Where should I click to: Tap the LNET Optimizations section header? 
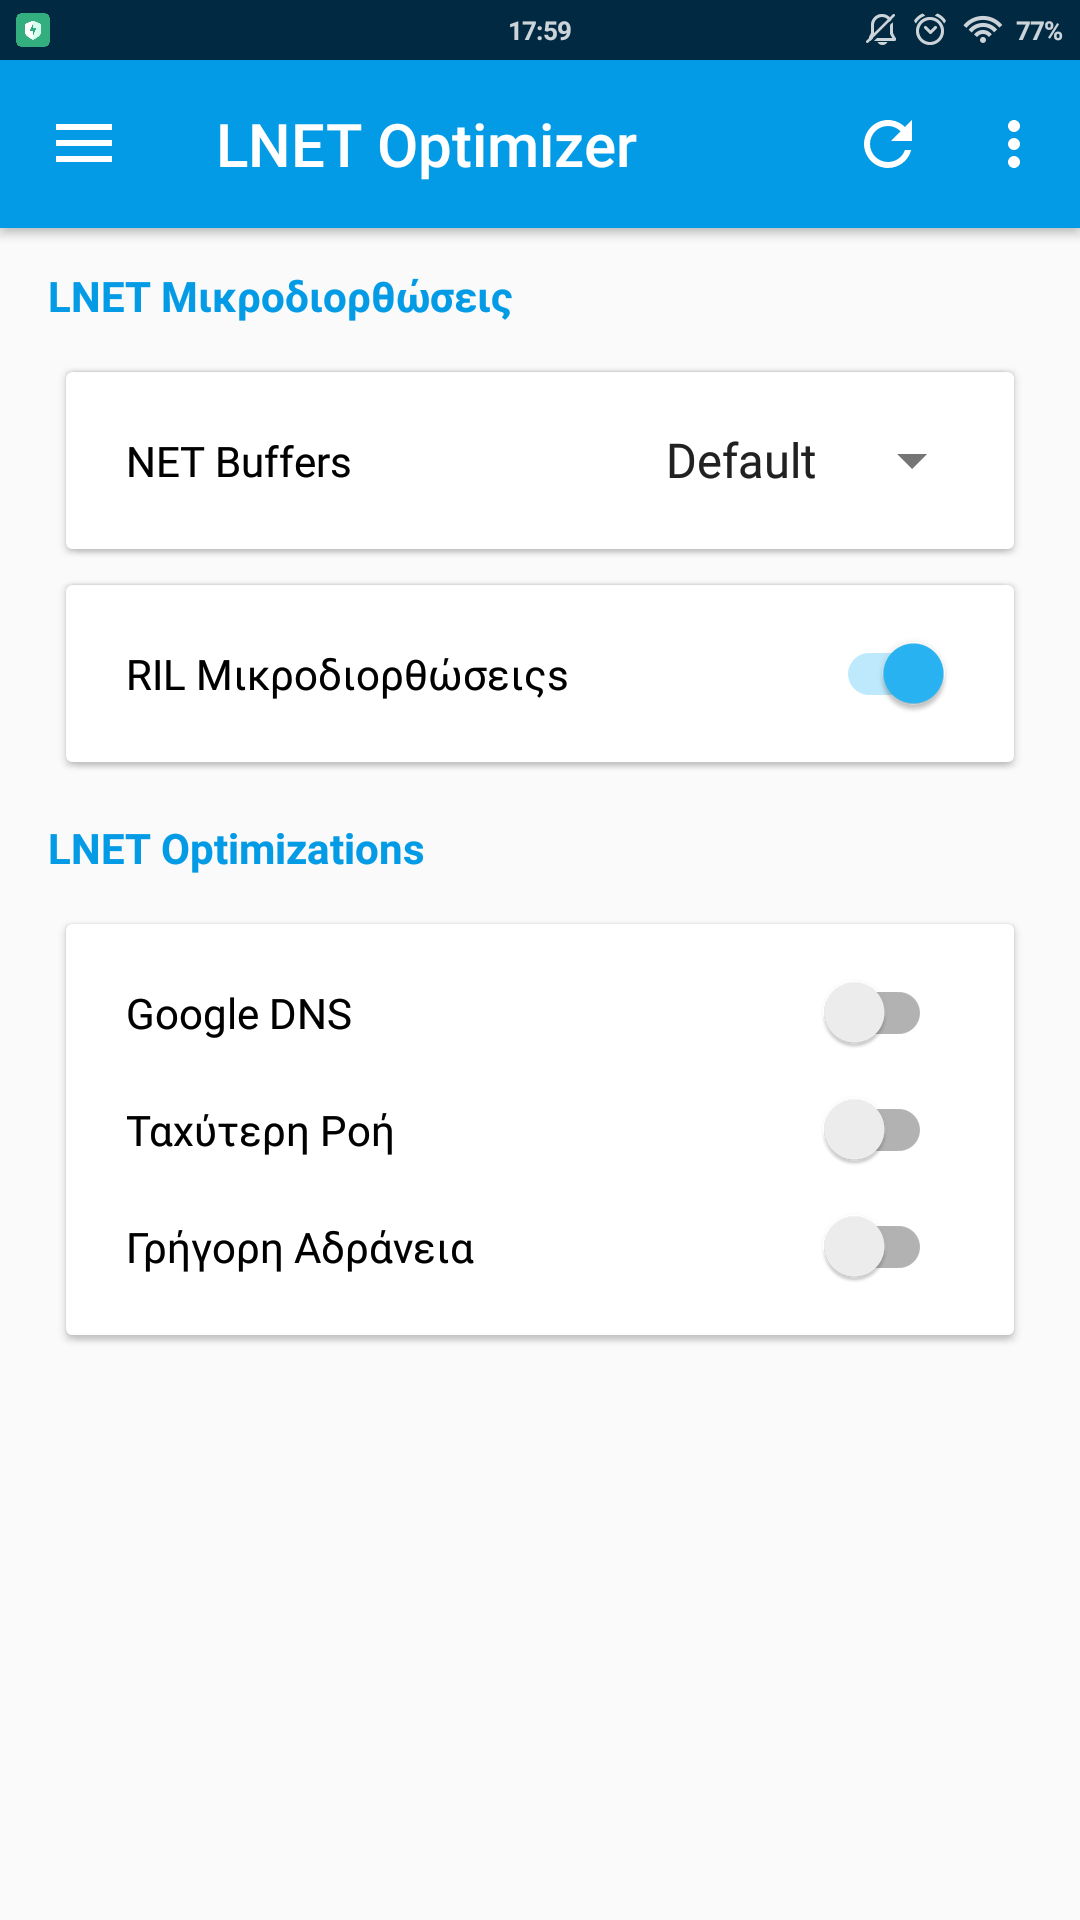(236, 850)
